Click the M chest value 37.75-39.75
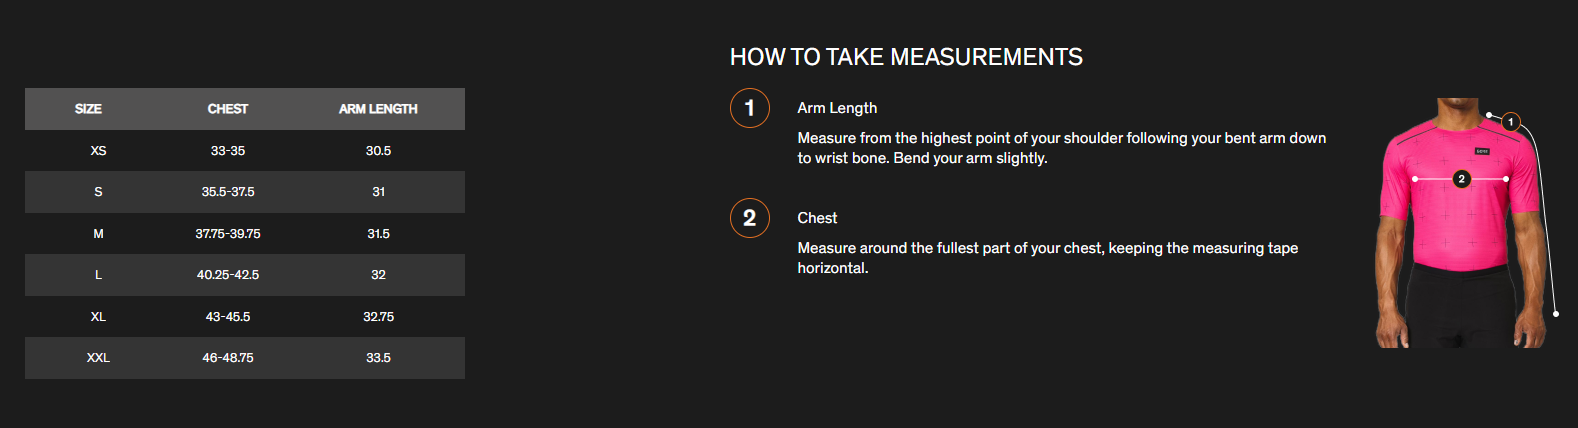Image resolution: width=1578 pixels, height=428 pixels. (228, 234)
